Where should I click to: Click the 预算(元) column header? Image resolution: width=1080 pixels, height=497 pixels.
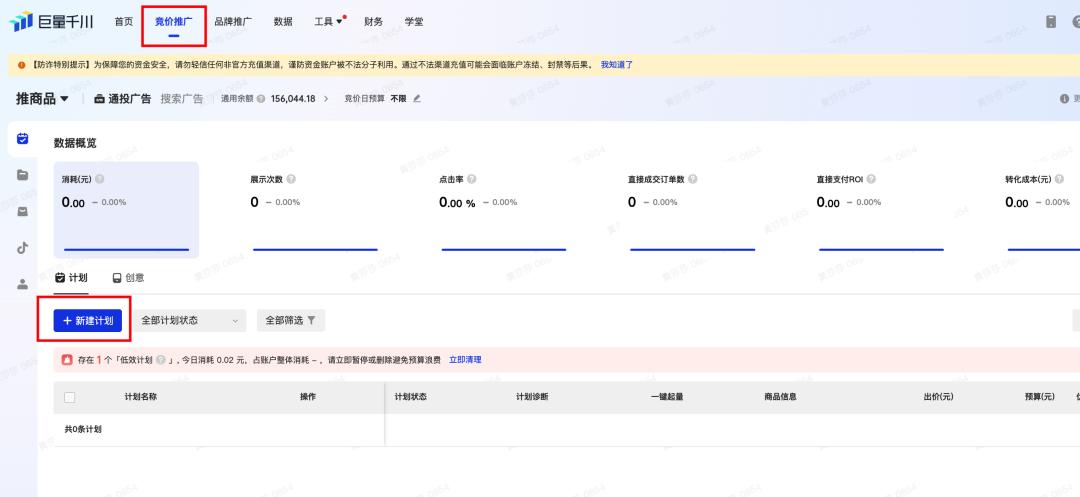[1039, 397]
